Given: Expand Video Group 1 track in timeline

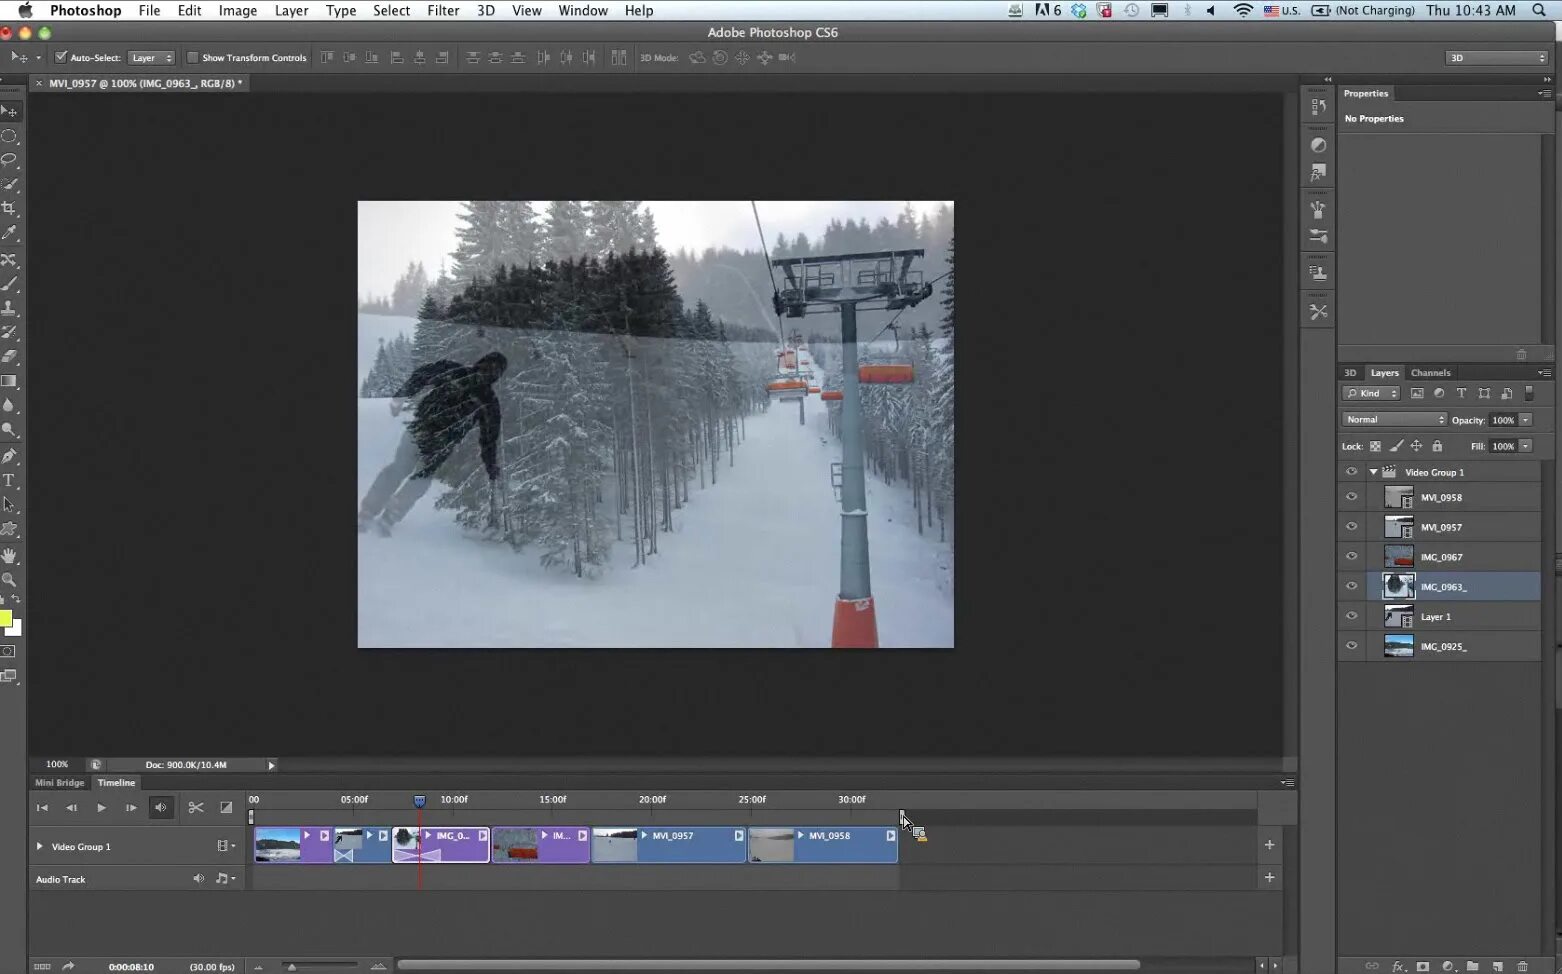Looking at the screenshot, I should [x=39, y=846].
